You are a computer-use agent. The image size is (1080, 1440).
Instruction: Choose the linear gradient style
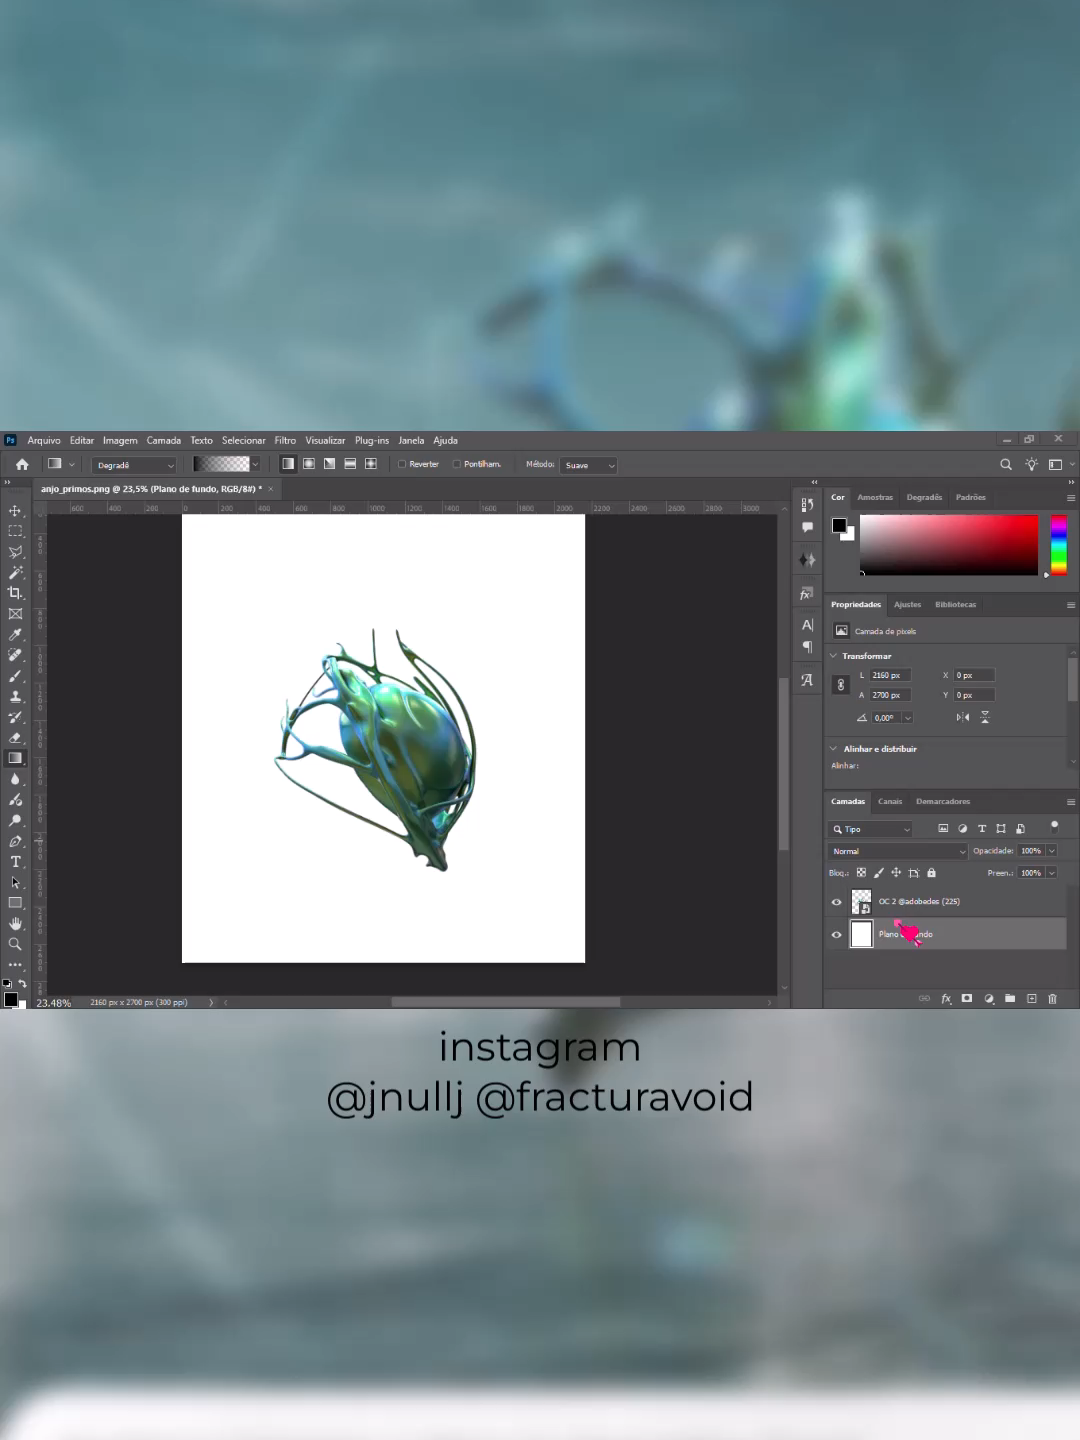288,464
